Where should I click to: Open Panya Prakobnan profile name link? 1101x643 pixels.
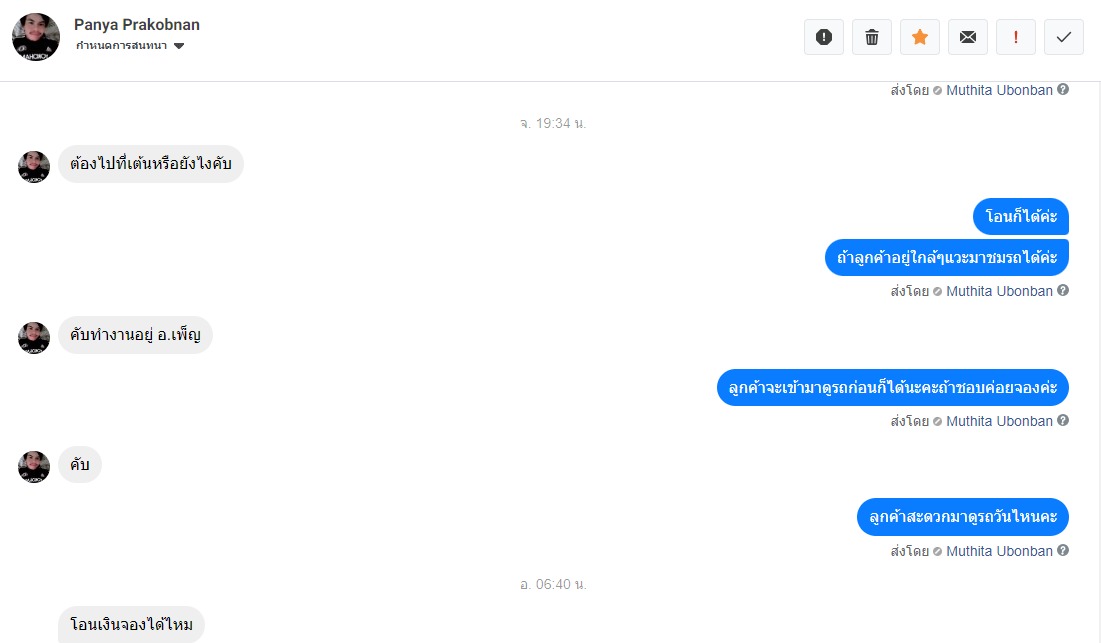pyautogui.click(x=137, y=25)
